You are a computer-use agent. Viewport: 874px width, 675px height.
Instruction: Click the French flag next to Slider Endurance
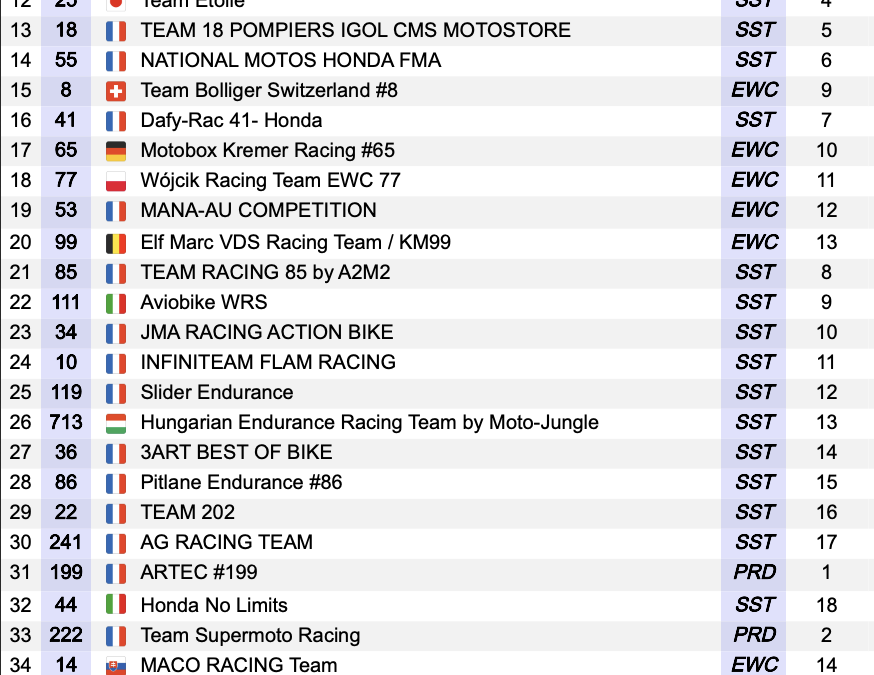(116, 394)
